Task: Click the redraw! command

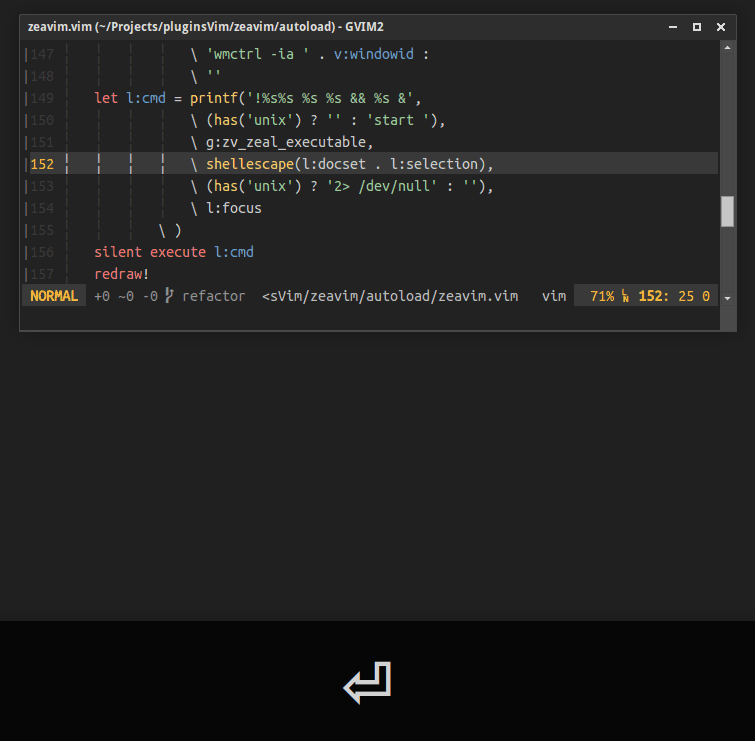Action: (x=121, y=274)
